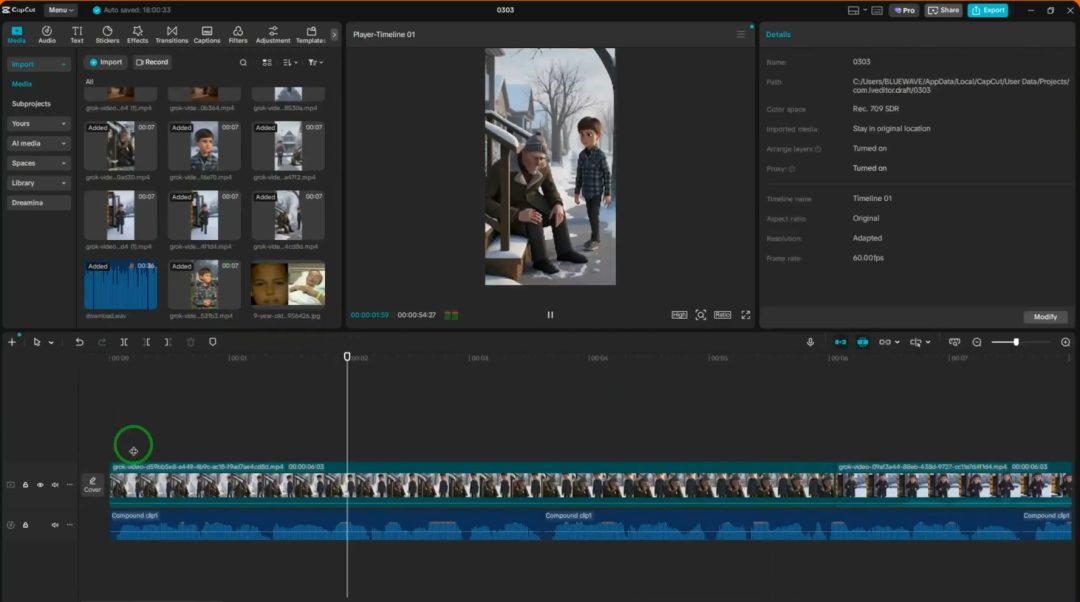Lock the main video track
This screenshot has height=602, width=1080.
pos(26,485)
